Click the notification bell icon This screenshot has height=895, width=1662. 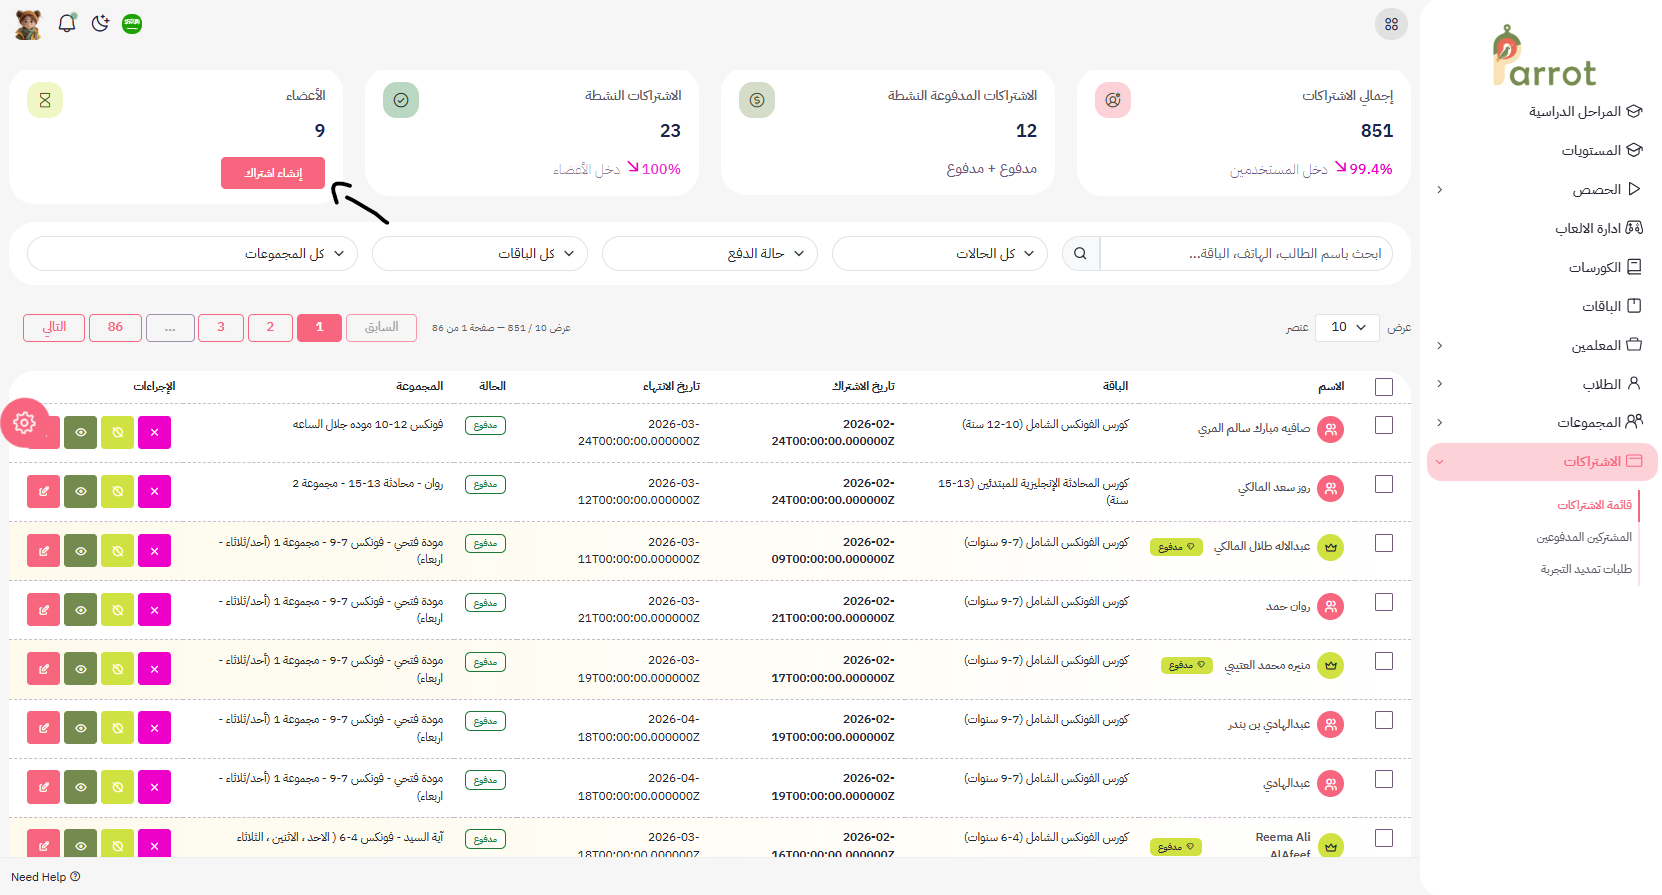click(67, 23)
